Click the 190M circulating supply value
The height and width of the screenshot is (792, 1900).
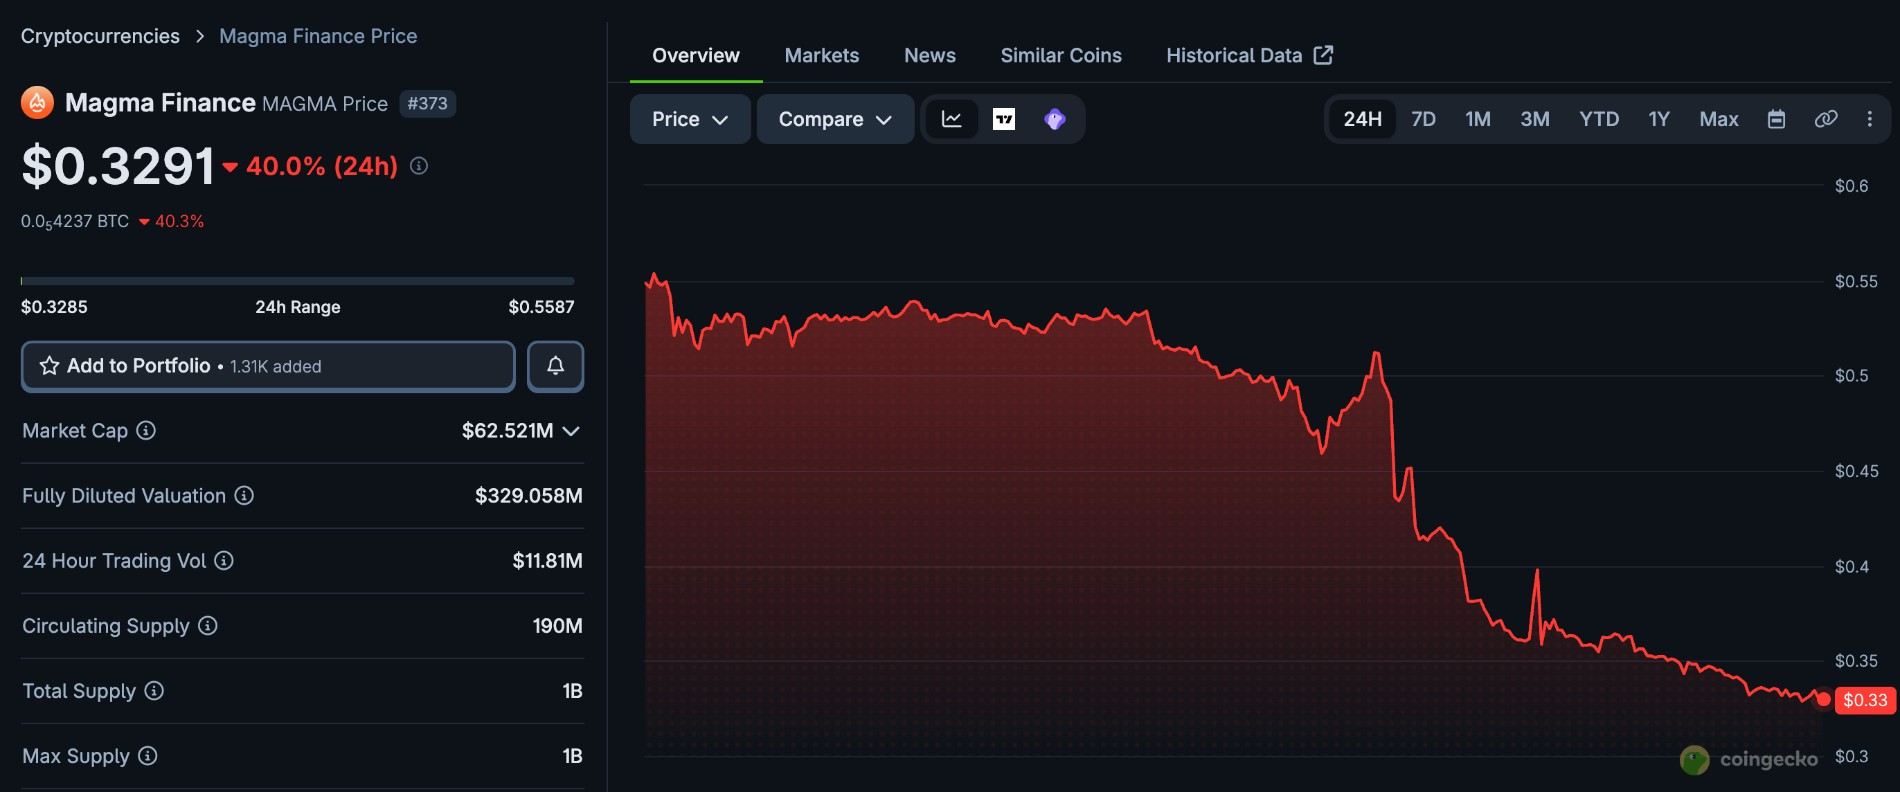point(557,626)
